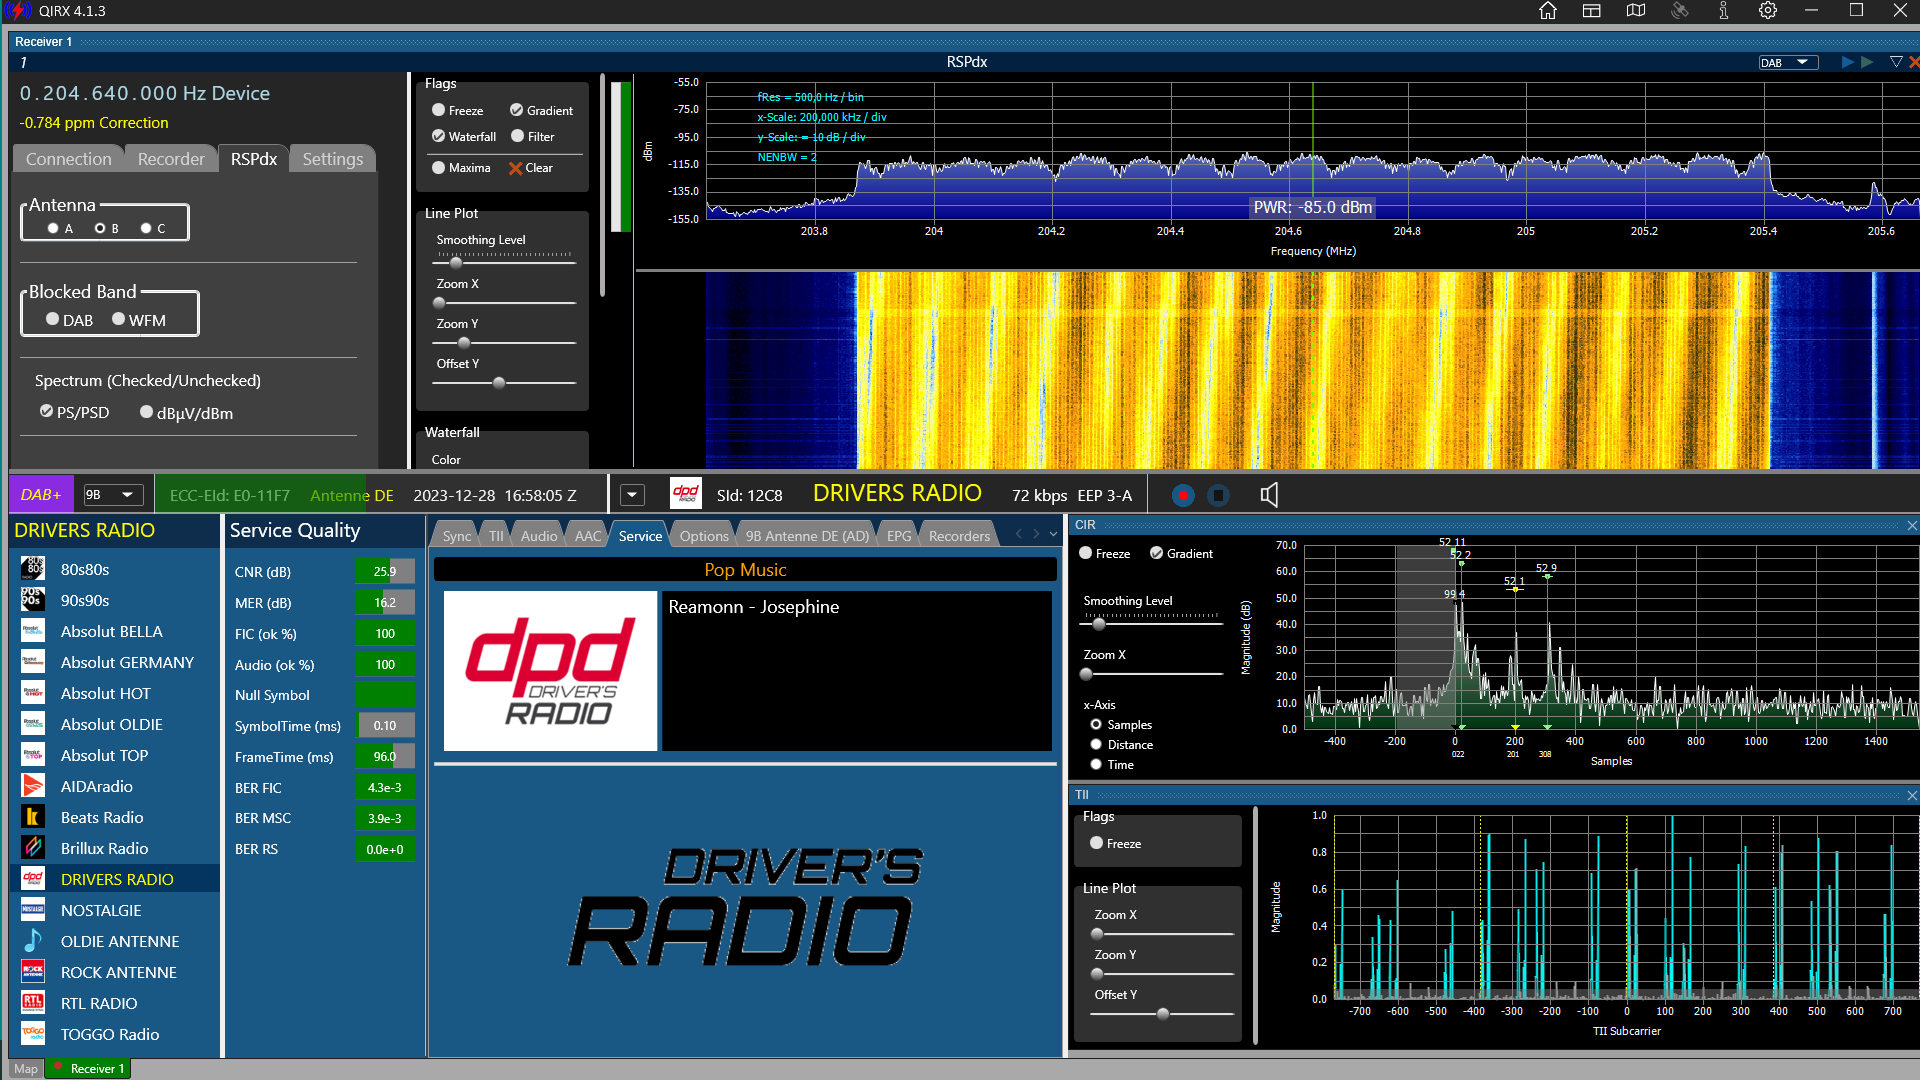Open the Recorder tab
The height and width of the screenshot is (1080, 1920).
pyautogui.click(x=171, y=159)
